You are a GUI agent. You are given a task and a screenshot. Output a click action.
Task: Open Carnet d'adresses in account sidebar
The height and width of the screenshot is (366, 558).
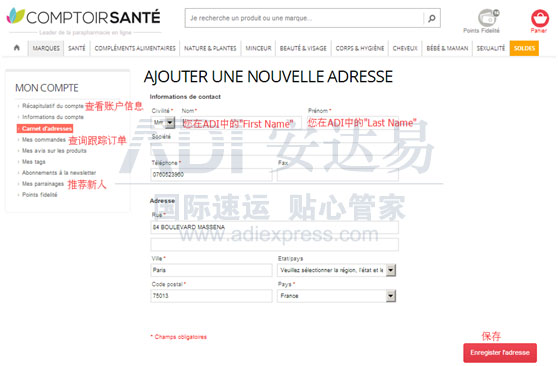click(x=45, y=128)
